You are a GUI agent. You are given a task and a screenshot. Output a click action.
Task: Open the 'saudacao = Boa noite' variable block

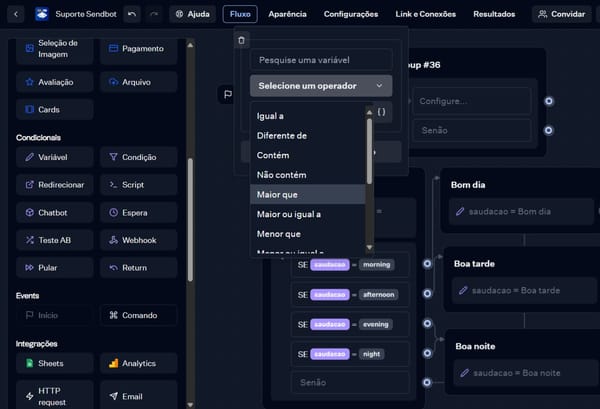pos(526,373)
